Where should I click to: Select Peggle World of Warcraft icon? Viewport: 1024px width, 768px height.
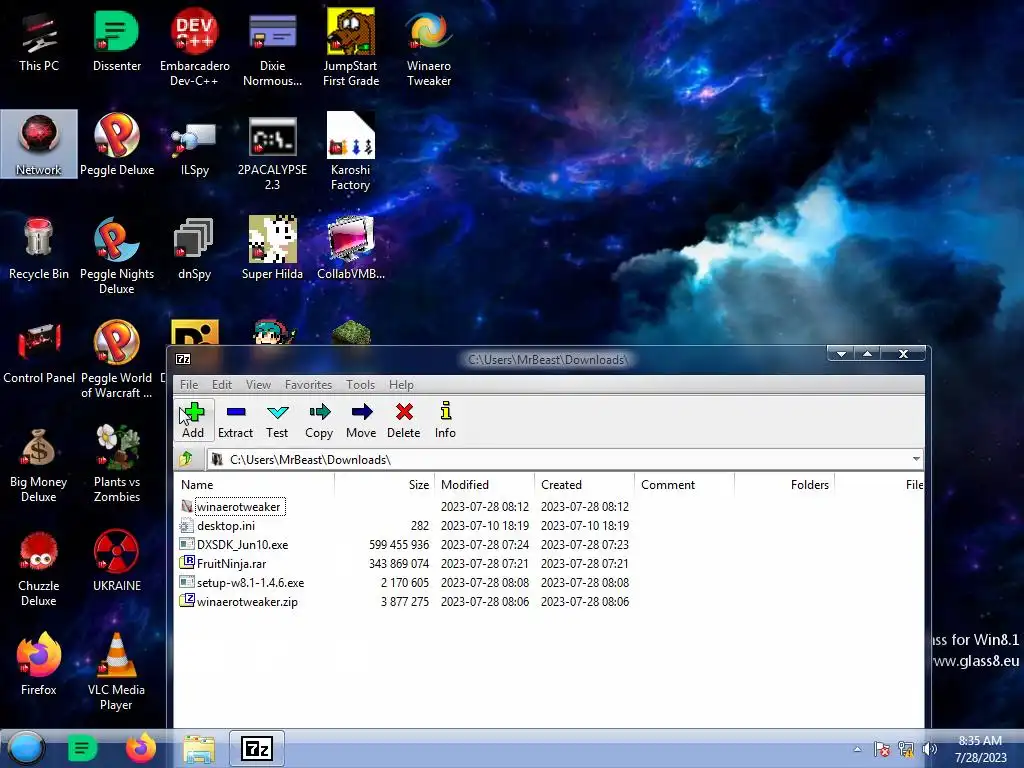117,360
